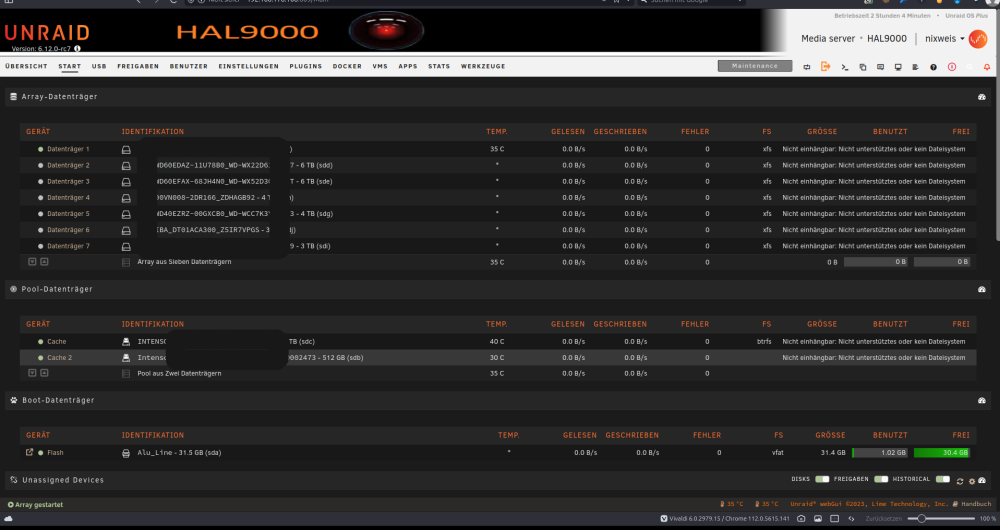Open the ÜBERSICHT menu
Viewport: 1000px width, 530px height.
point(26,66)
